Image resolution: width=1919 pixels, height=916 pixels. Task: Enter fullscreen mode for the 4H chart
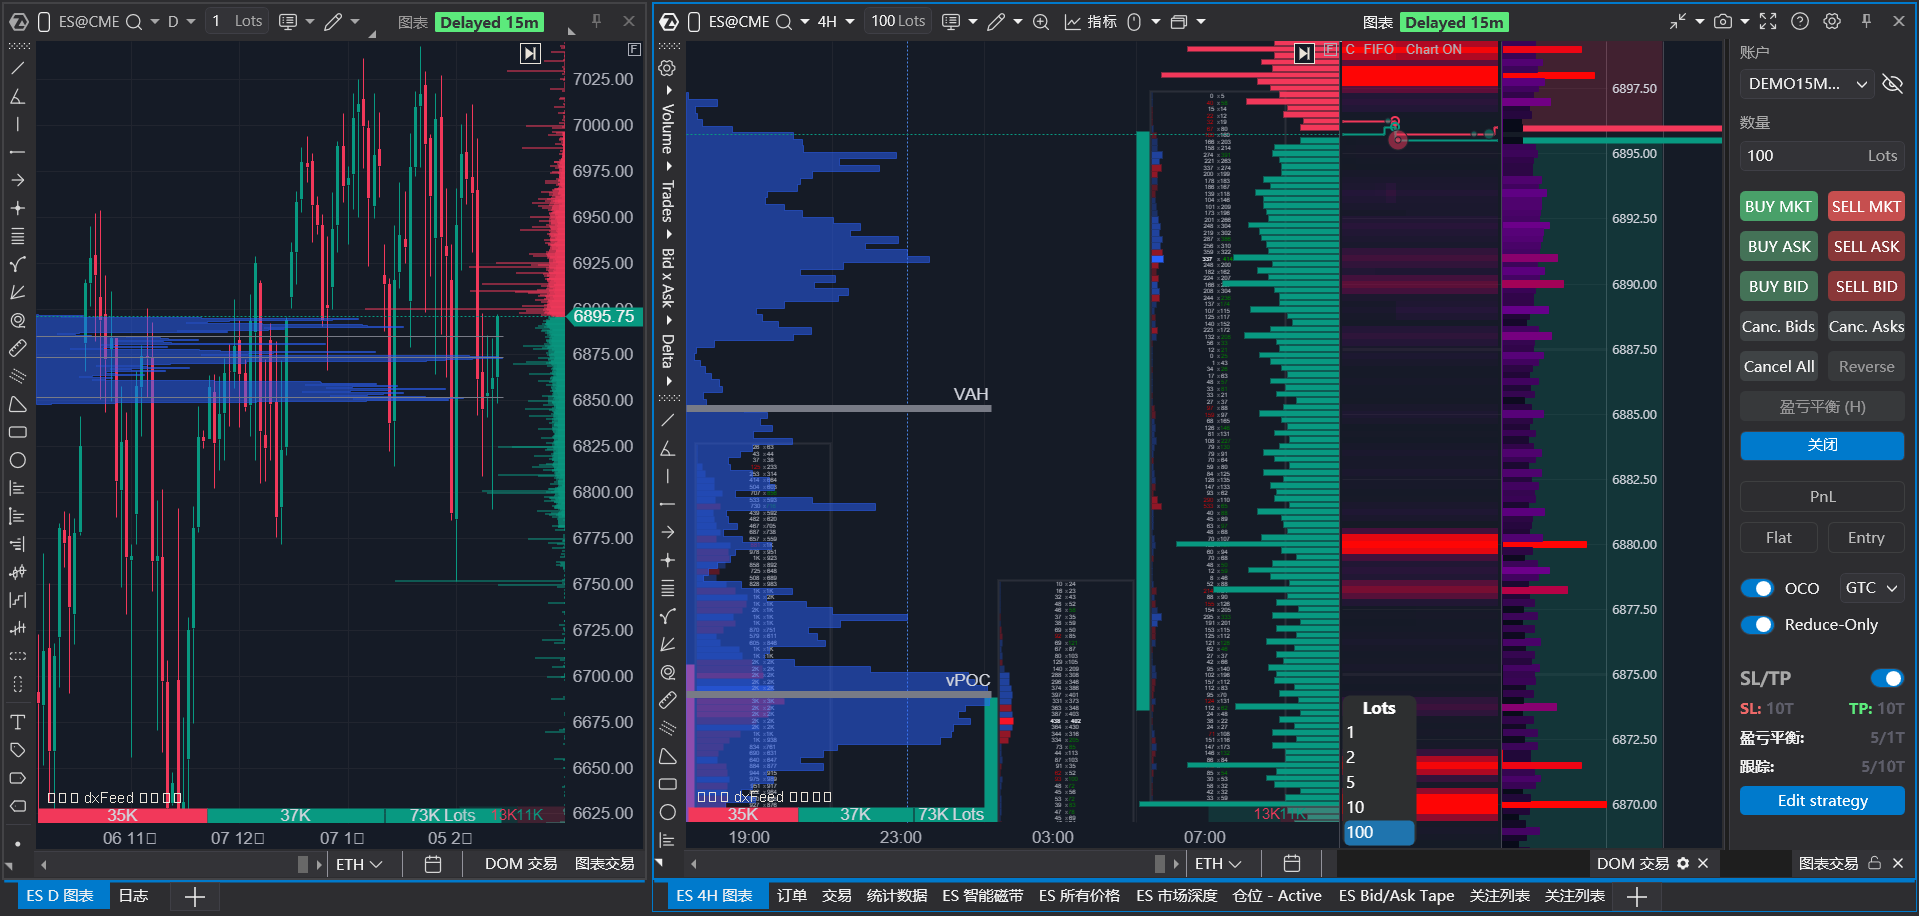(1768, 21)
